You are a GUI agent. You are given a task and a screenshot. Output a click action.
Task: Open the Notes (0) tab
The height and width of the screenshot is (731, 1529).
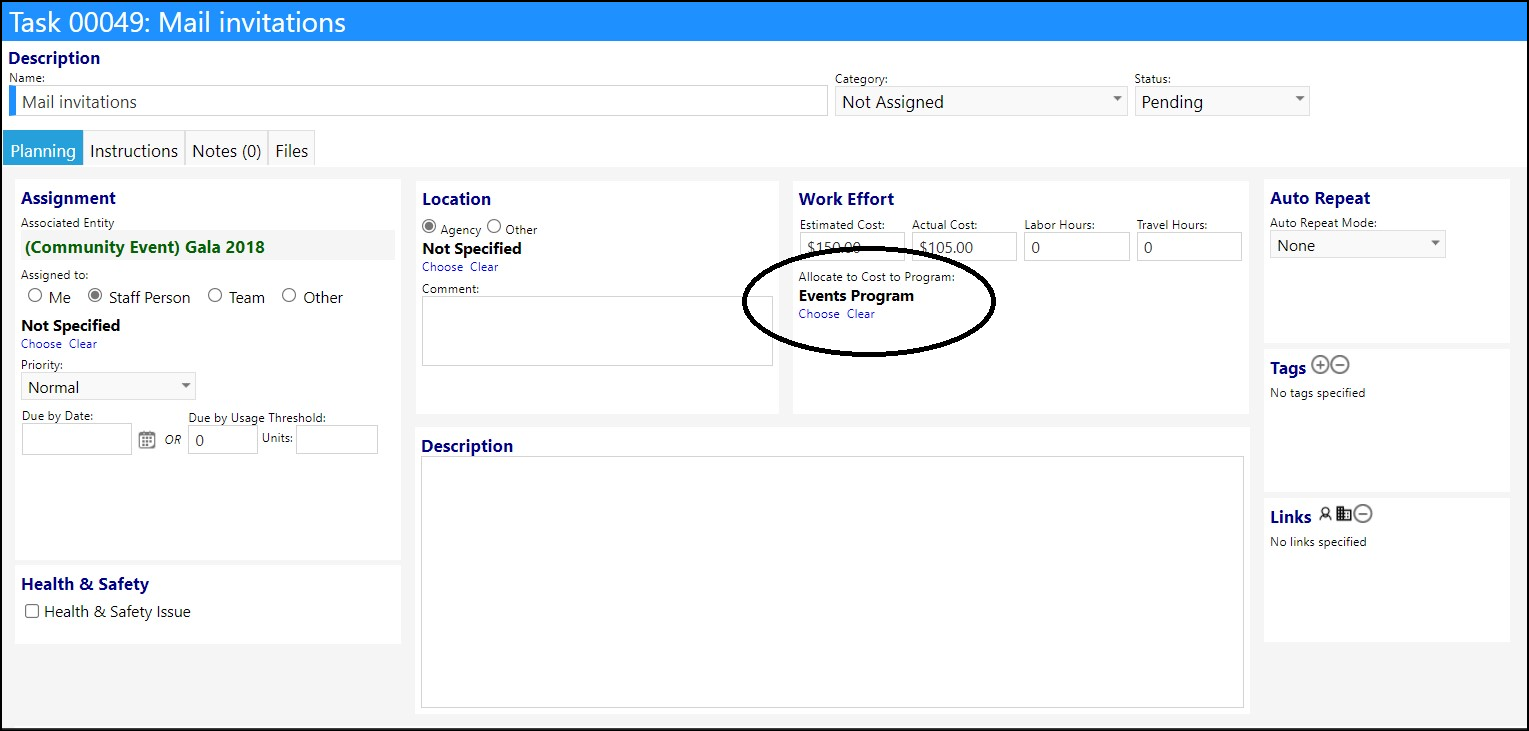(x=227, y=150)
